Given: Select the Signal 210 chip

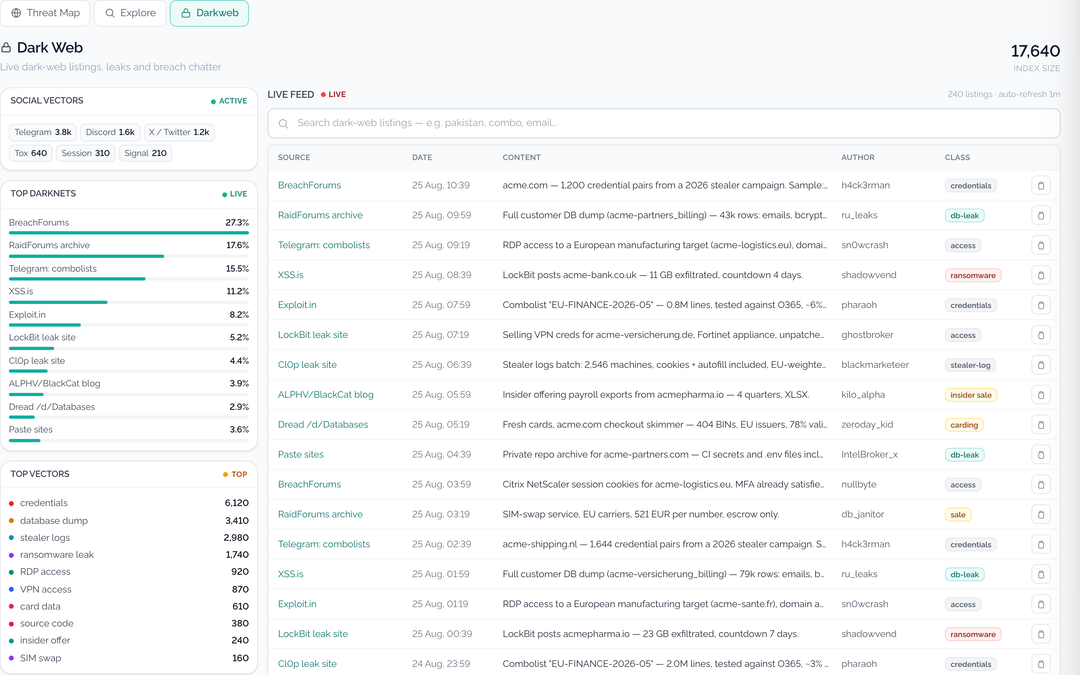Looking at the screenshot, I should [145, 153].
